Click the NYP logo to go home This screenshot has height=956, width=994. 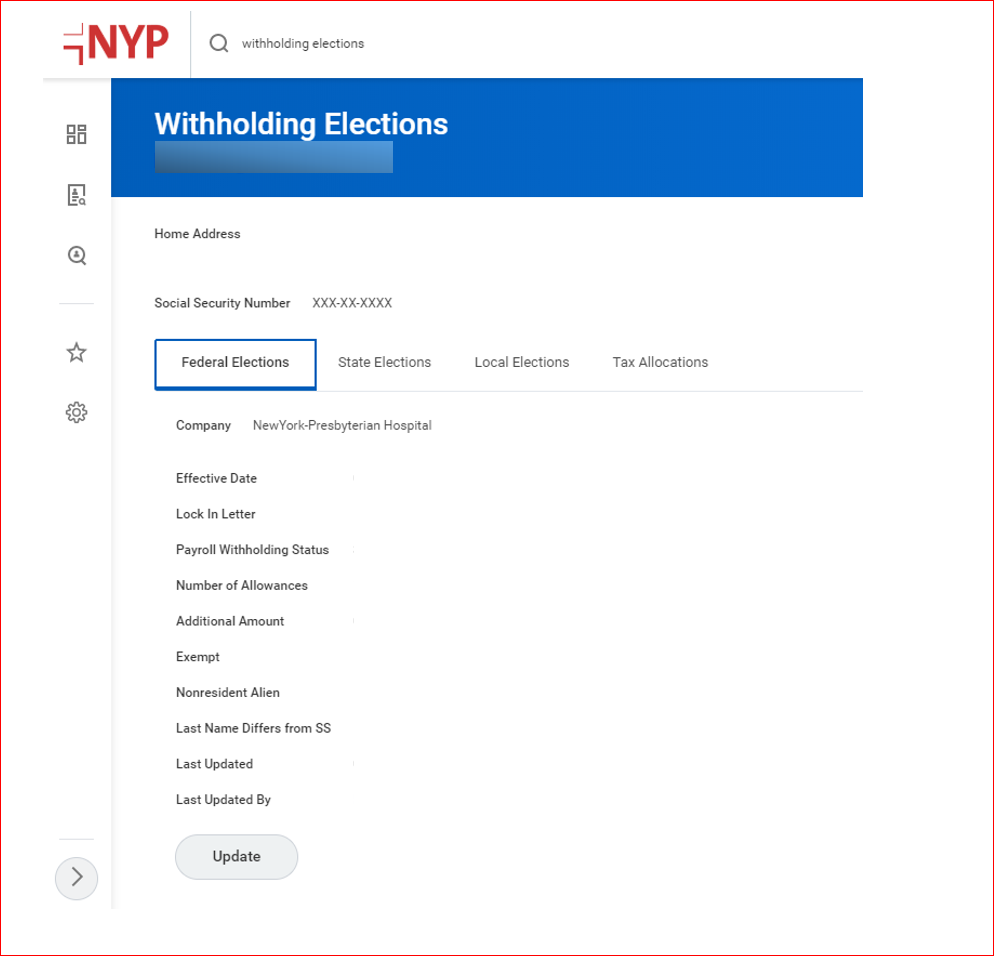[x=116, y=43]
